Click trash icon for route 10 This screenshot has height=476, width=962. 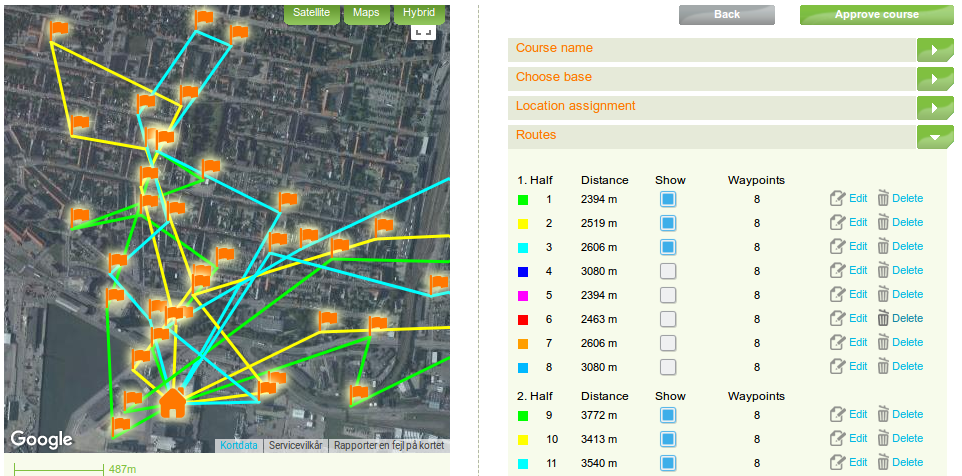[x=883, y=439]
